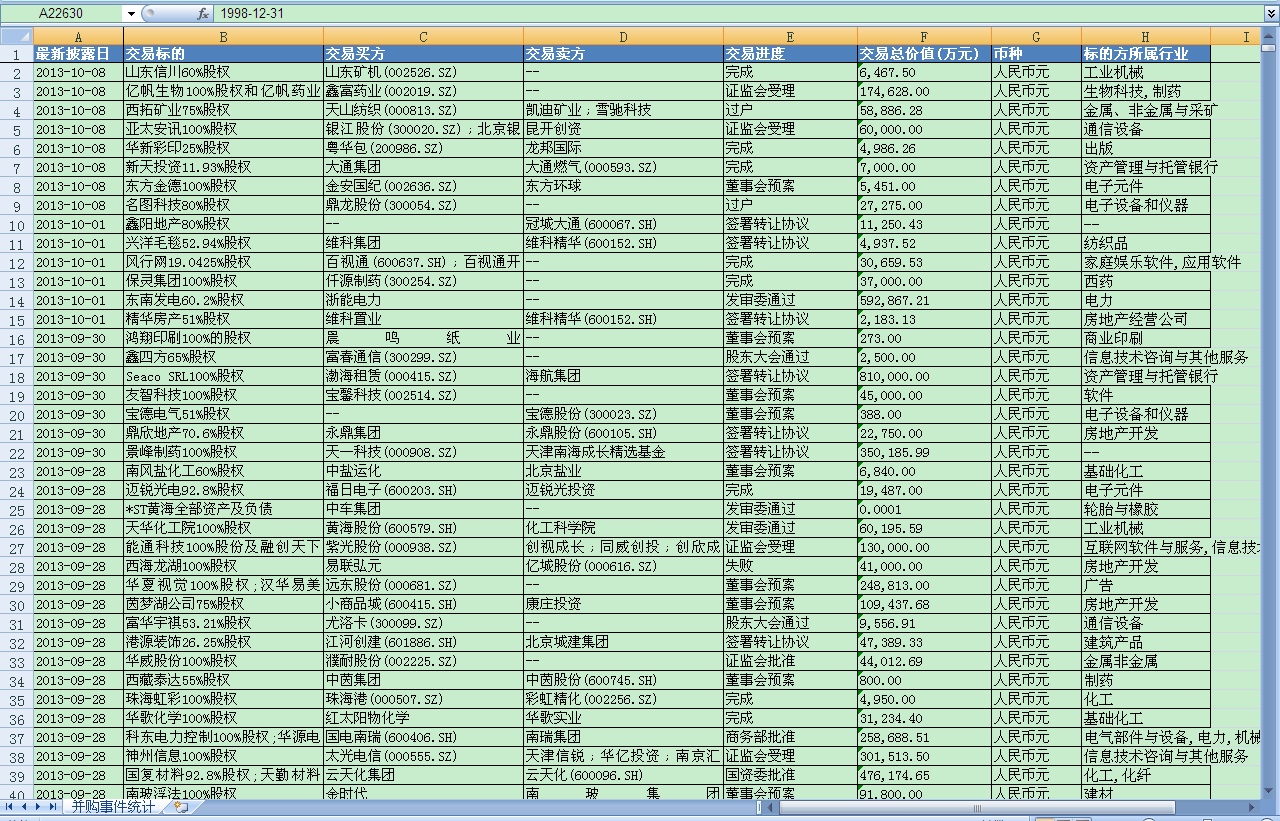The image size is (1280, 821).
Task: Select column C header
Action: coord(423,37)
